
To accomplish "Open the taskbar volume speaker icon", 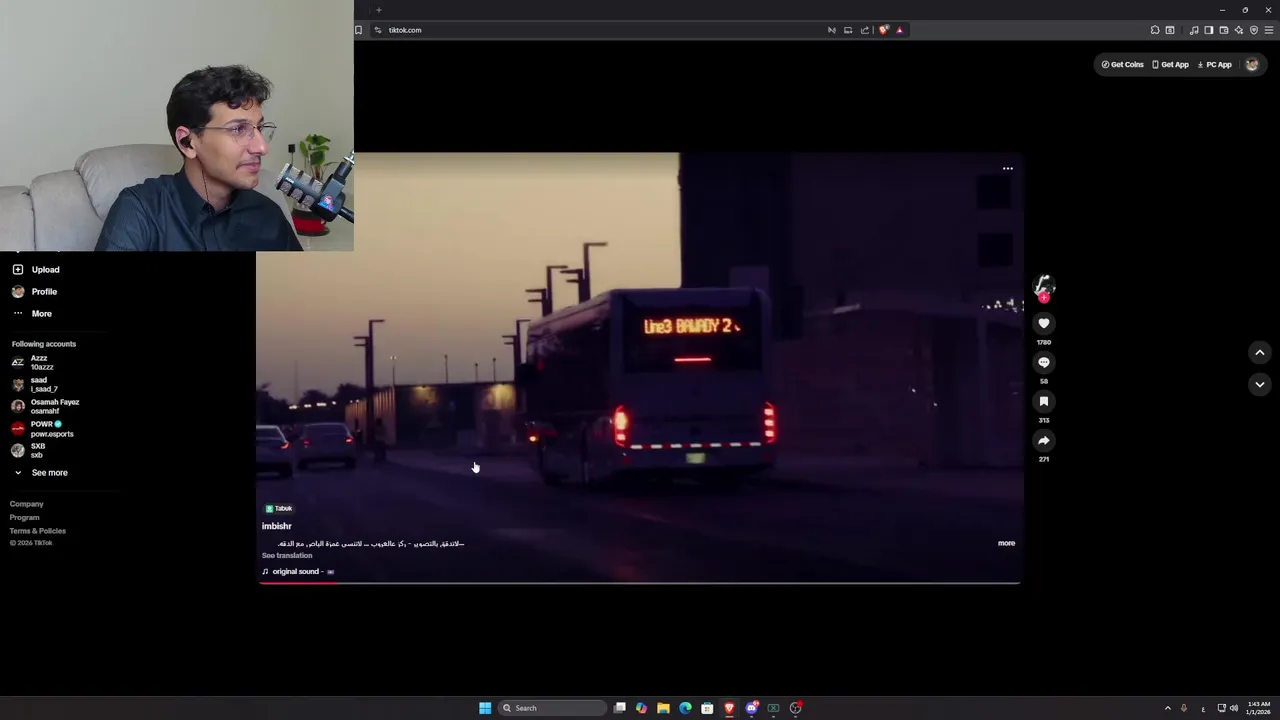I will click(x=1233, y=708).
